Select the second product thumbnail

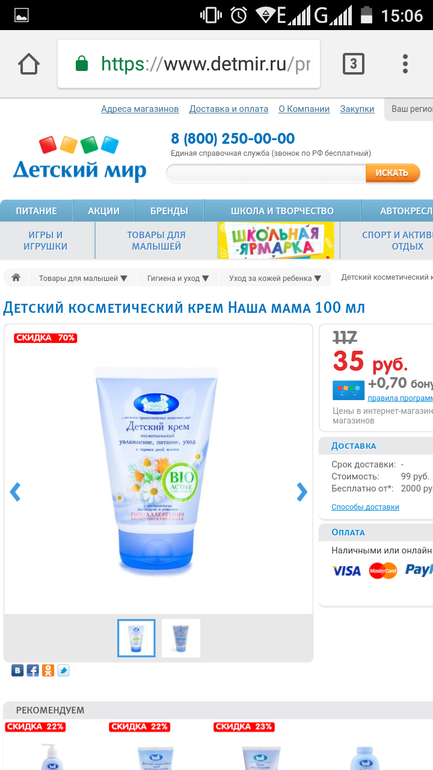181,638
